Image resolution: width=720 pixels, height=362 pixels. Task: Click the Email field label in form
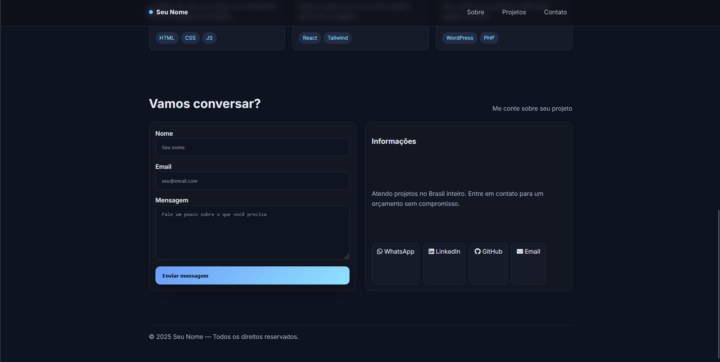(163, 167)
